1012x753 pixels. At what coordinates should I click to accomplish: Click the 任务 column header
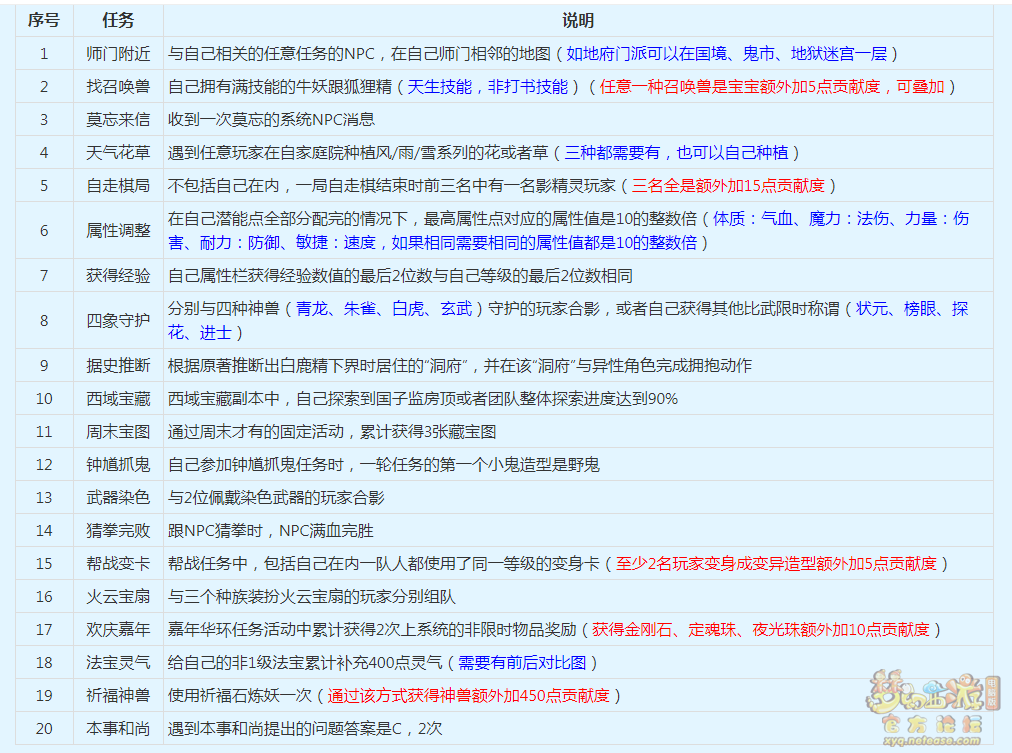(118, 21)
